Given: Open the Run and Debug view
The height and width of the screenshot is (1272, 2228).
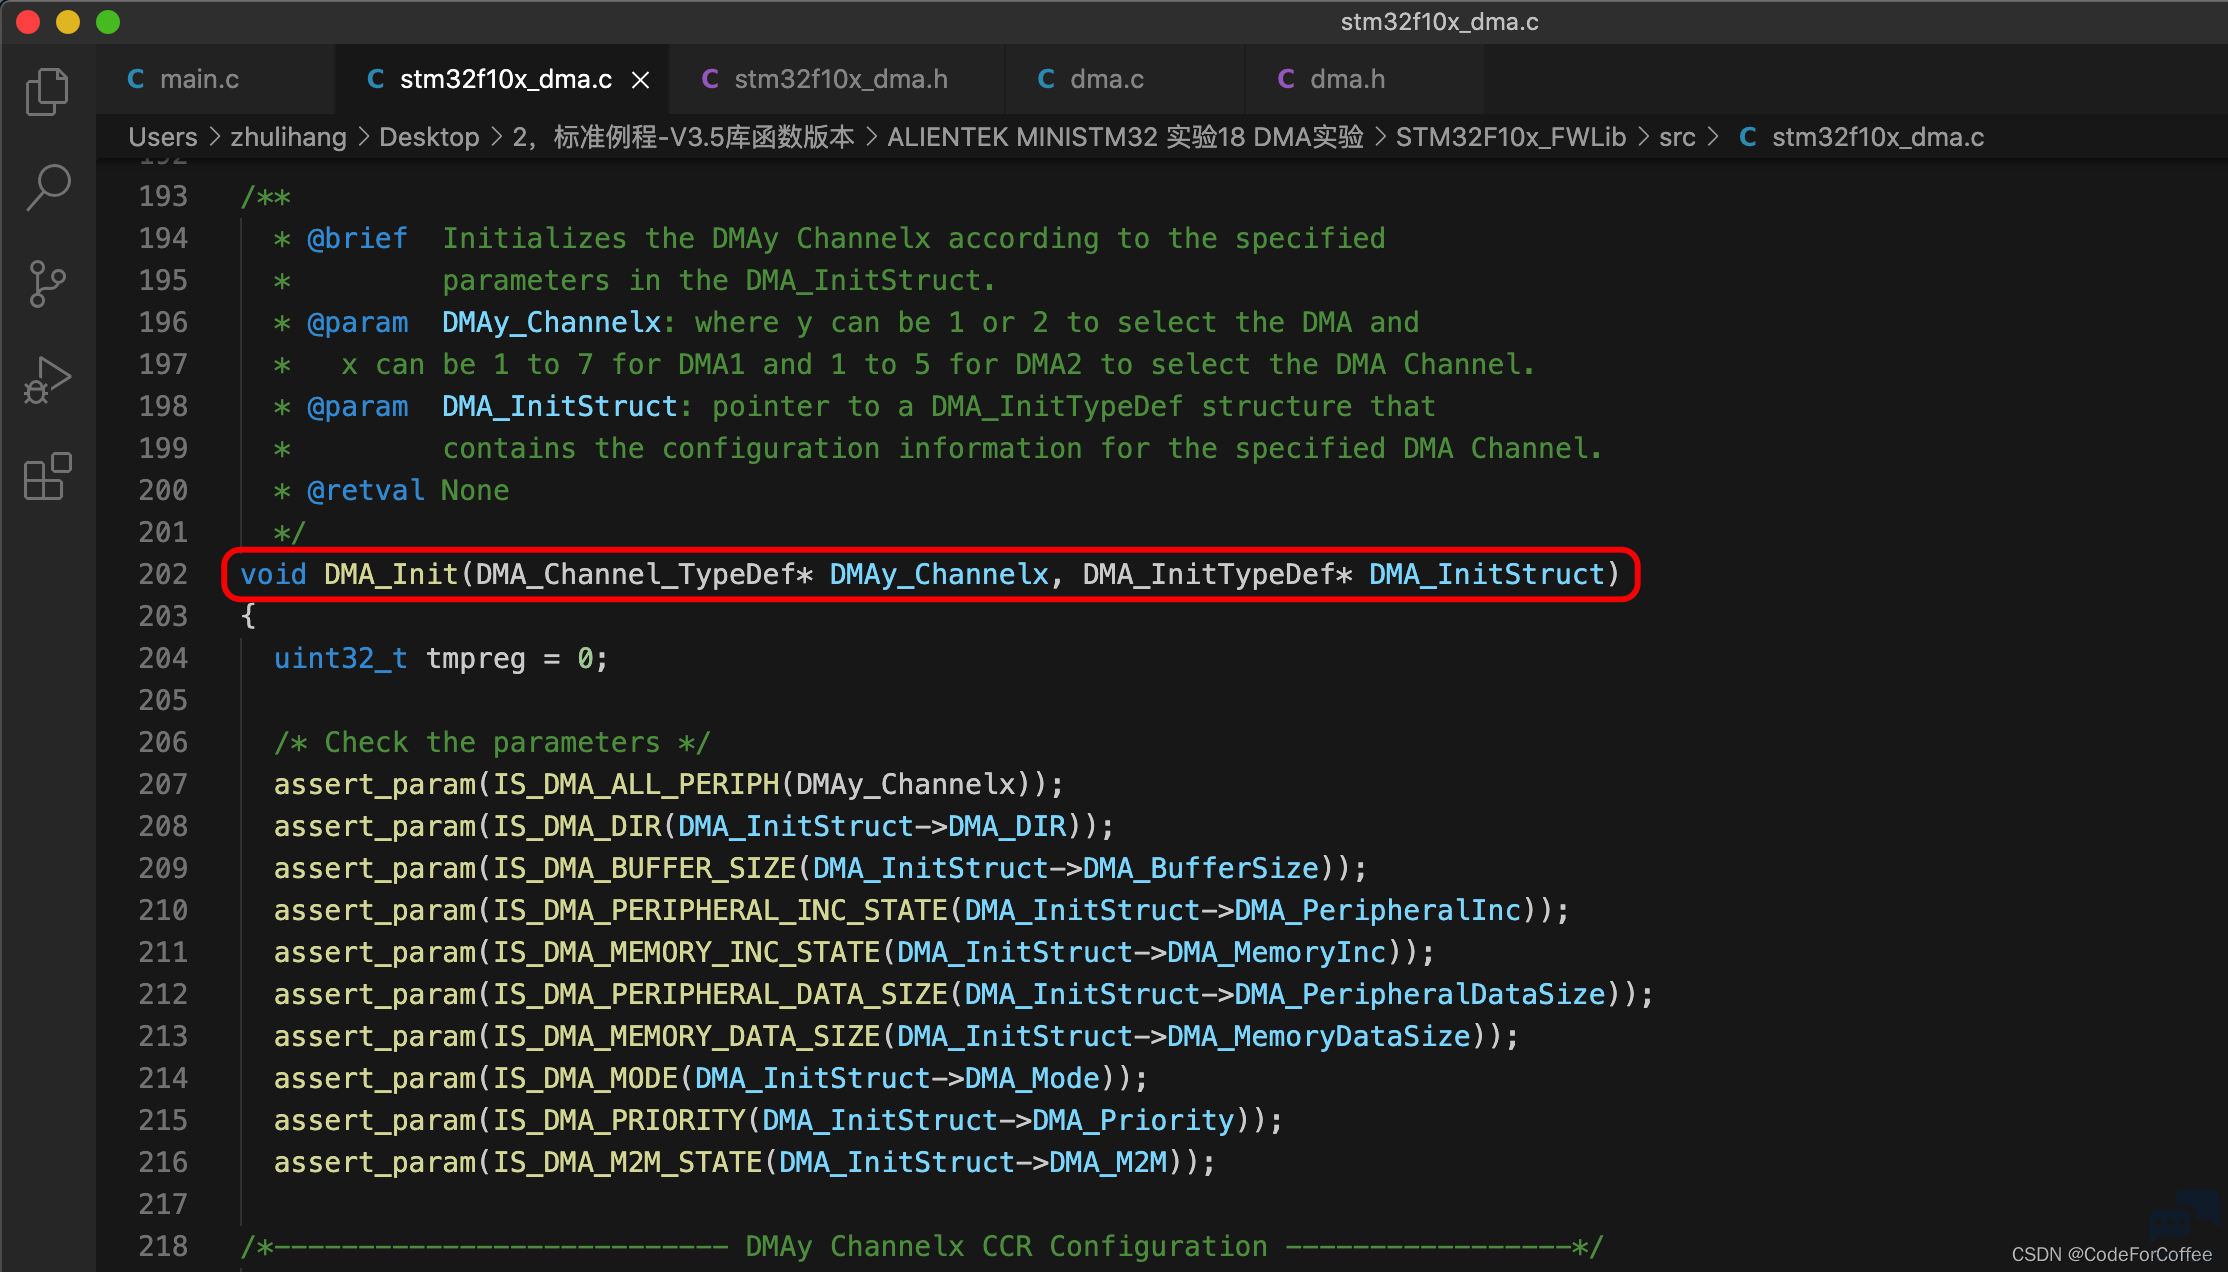Looking at the screenshot, I should 47,381.
